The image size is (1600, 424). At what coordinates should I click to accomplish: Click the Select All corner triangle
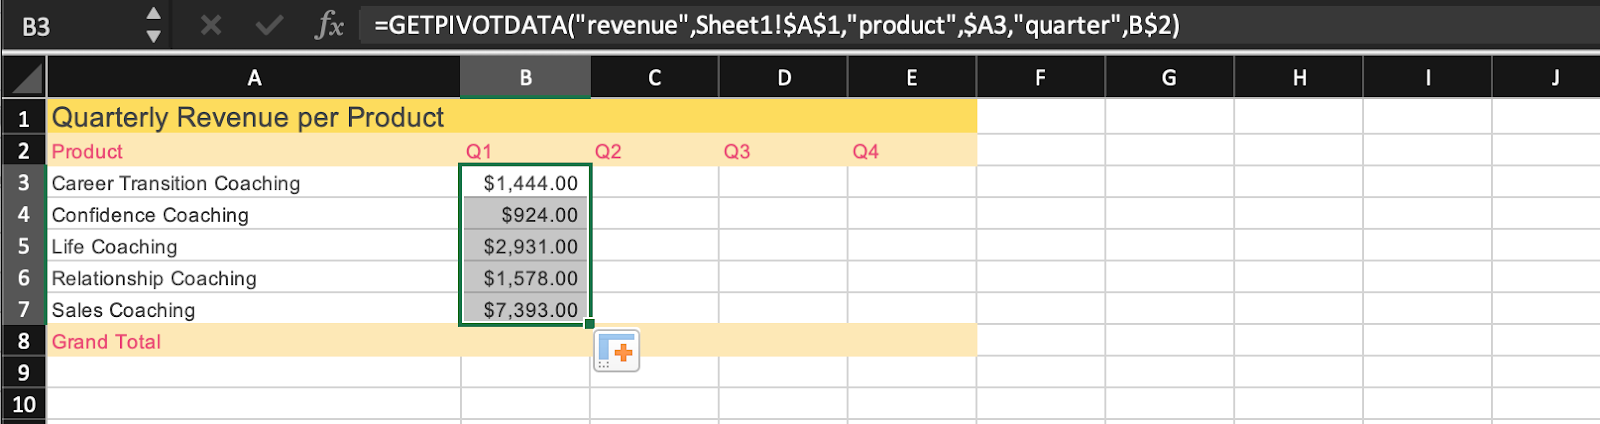pyautogui.click(x=24, y=78)
